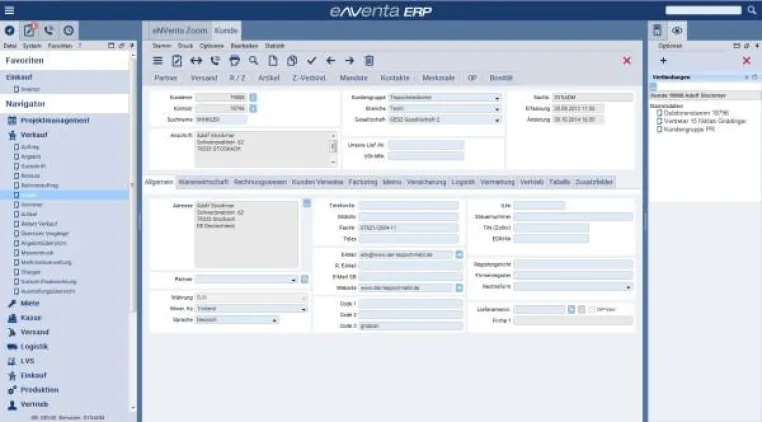The image size is (762, 422).
Task: Click the Bonität button
Action: pos(501,78)
